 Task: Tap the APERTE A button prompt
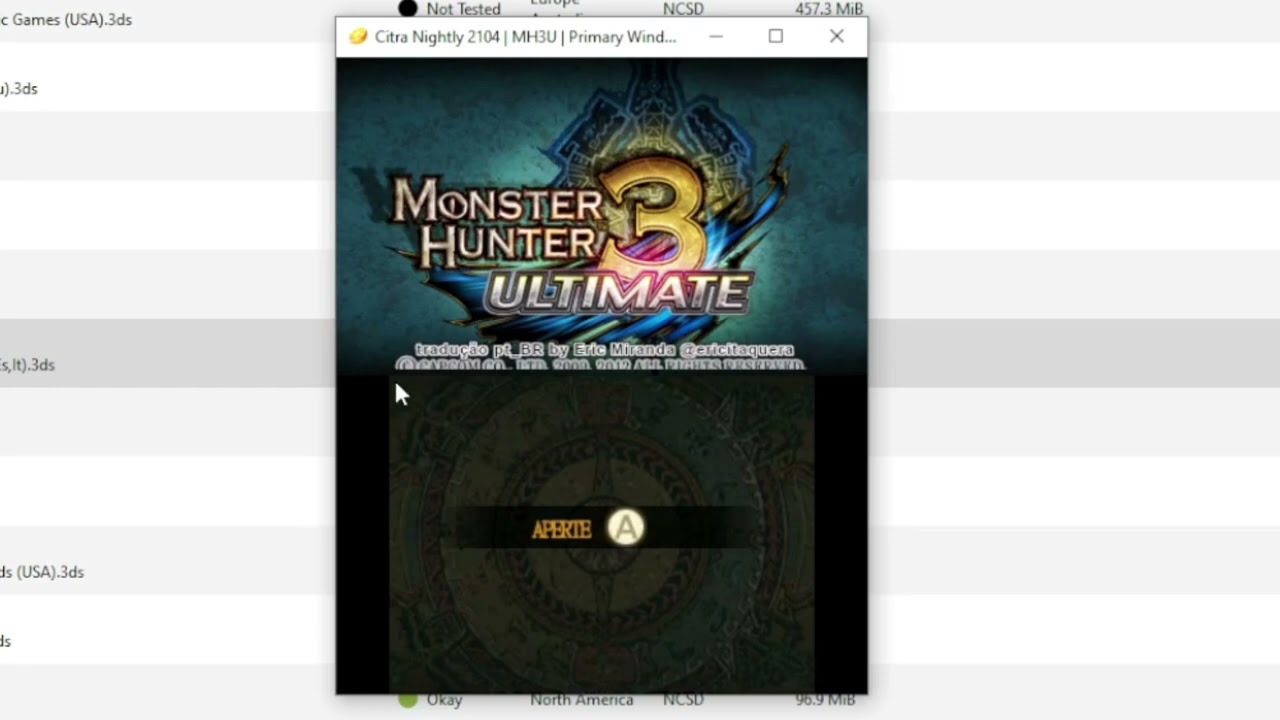click(x=588, y=528)
